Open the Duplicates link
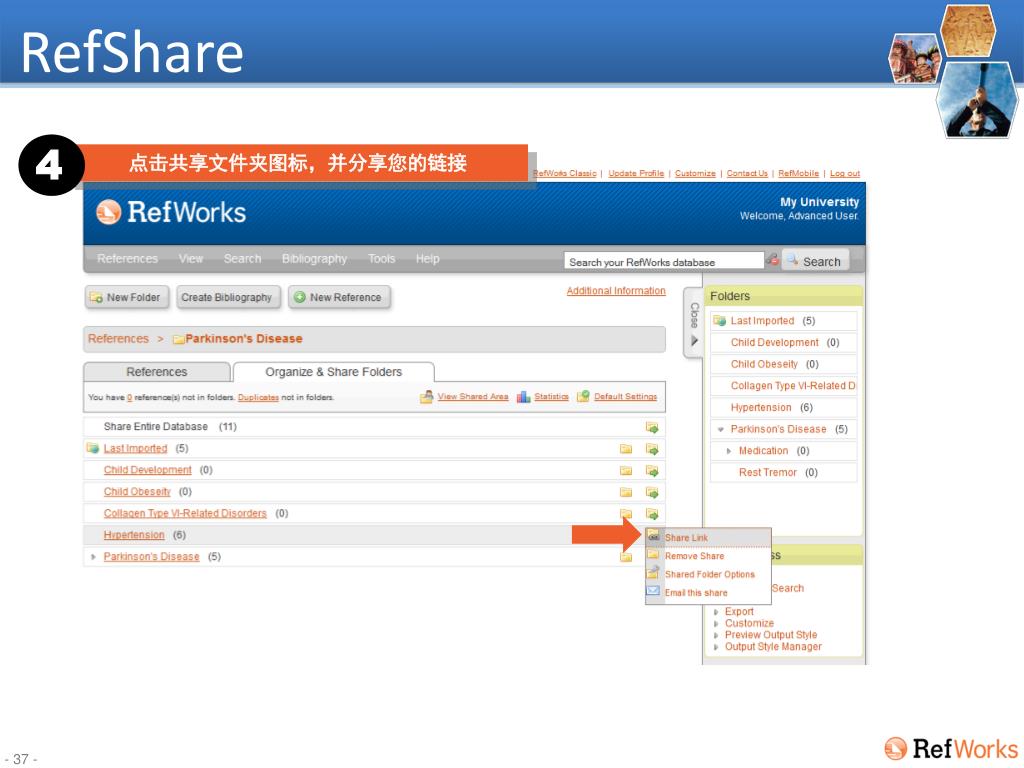Viewport: 1024px width, 768px height. click(258, 397)
